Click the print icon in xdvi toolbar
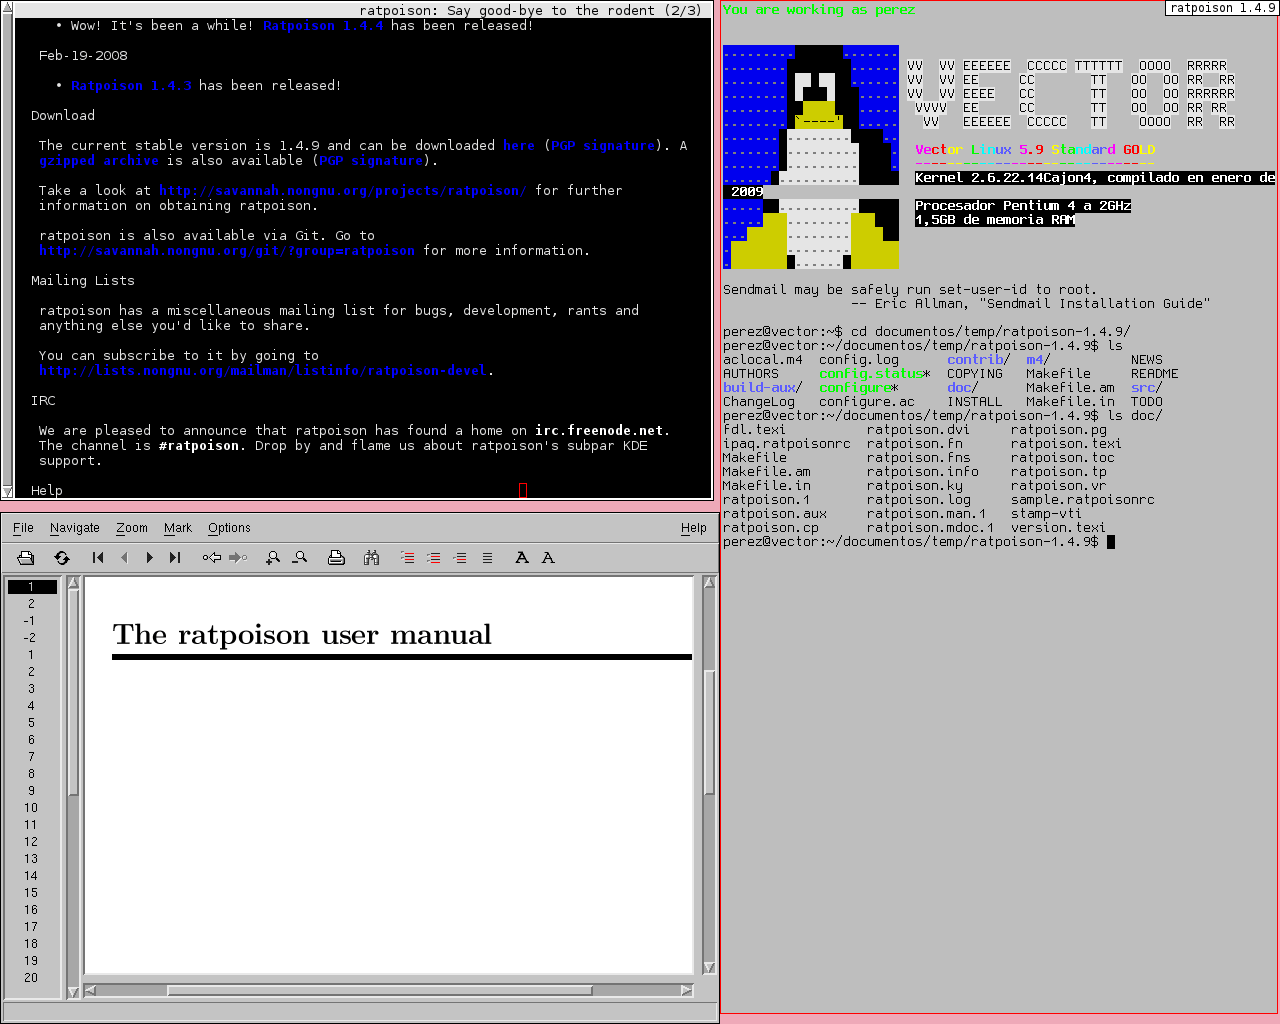 click(x=336, y=558)
